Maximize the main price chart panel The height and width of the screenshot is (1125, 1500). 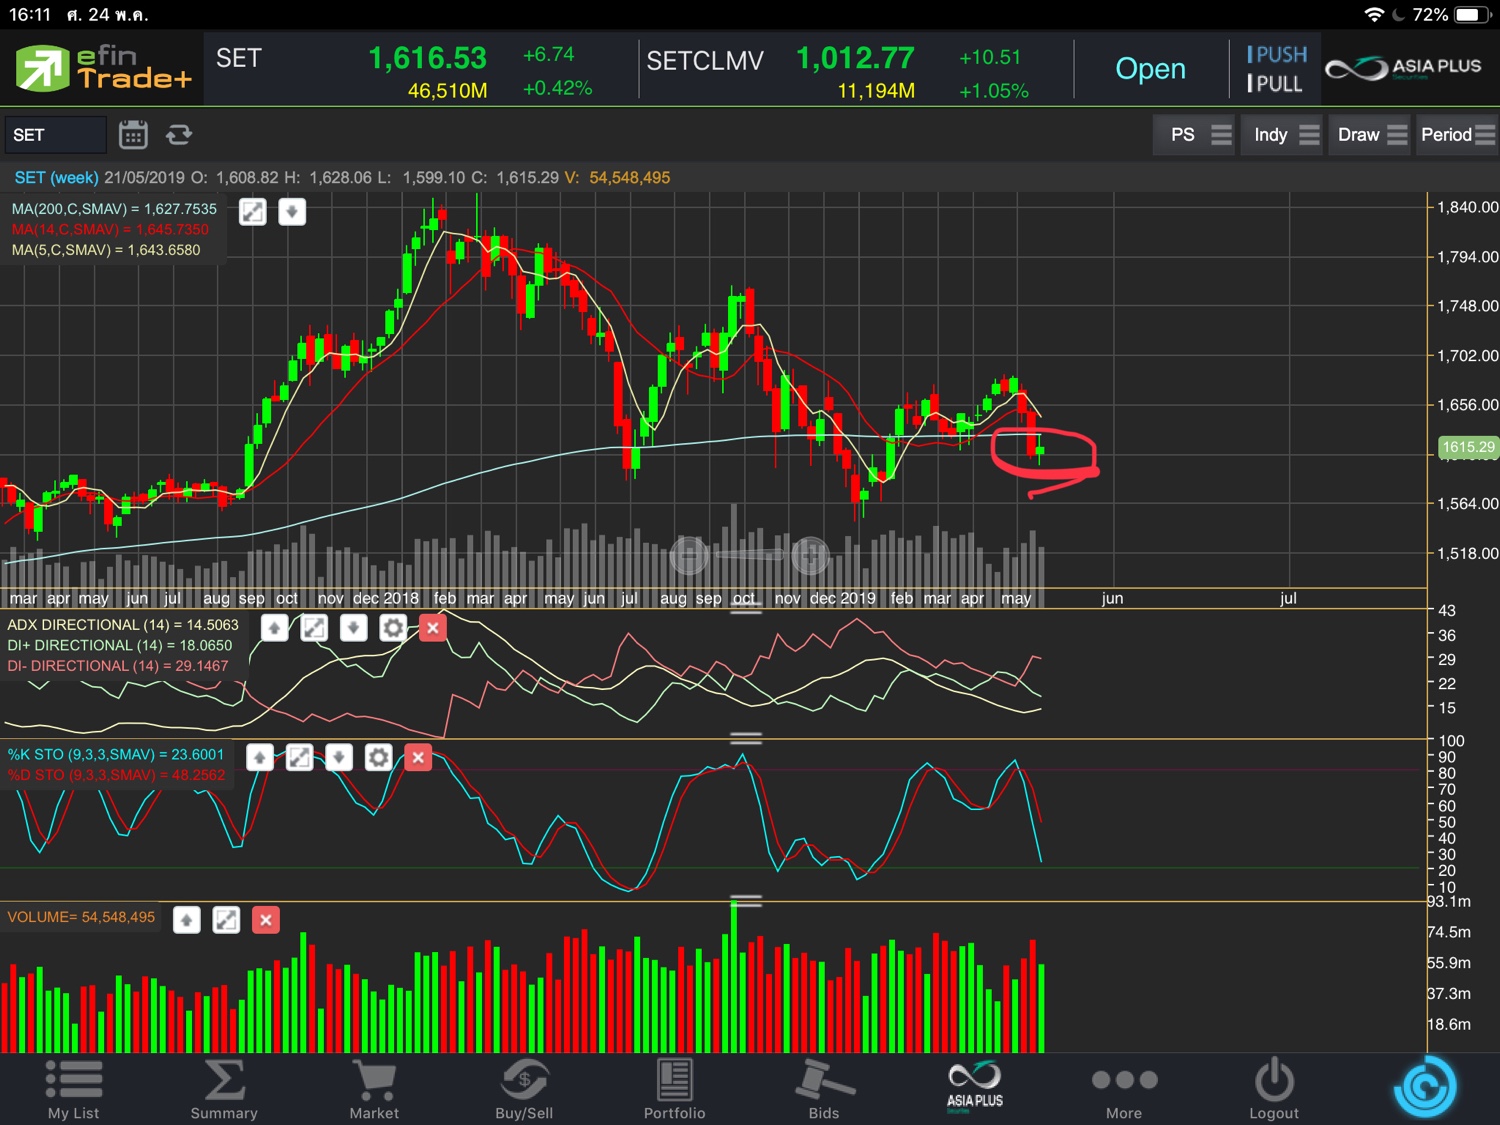click(x=253, y=212)
